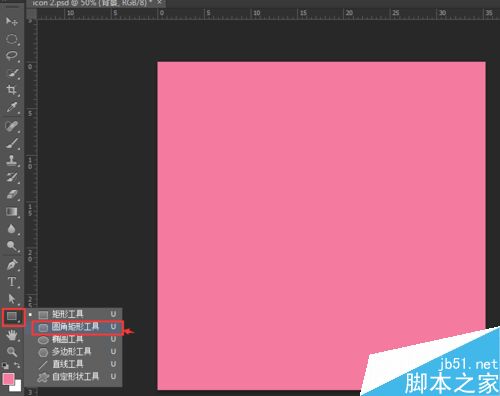Select the Path Selection tool
The height and width of the screenshot is (396, 500).
(12, 299)
